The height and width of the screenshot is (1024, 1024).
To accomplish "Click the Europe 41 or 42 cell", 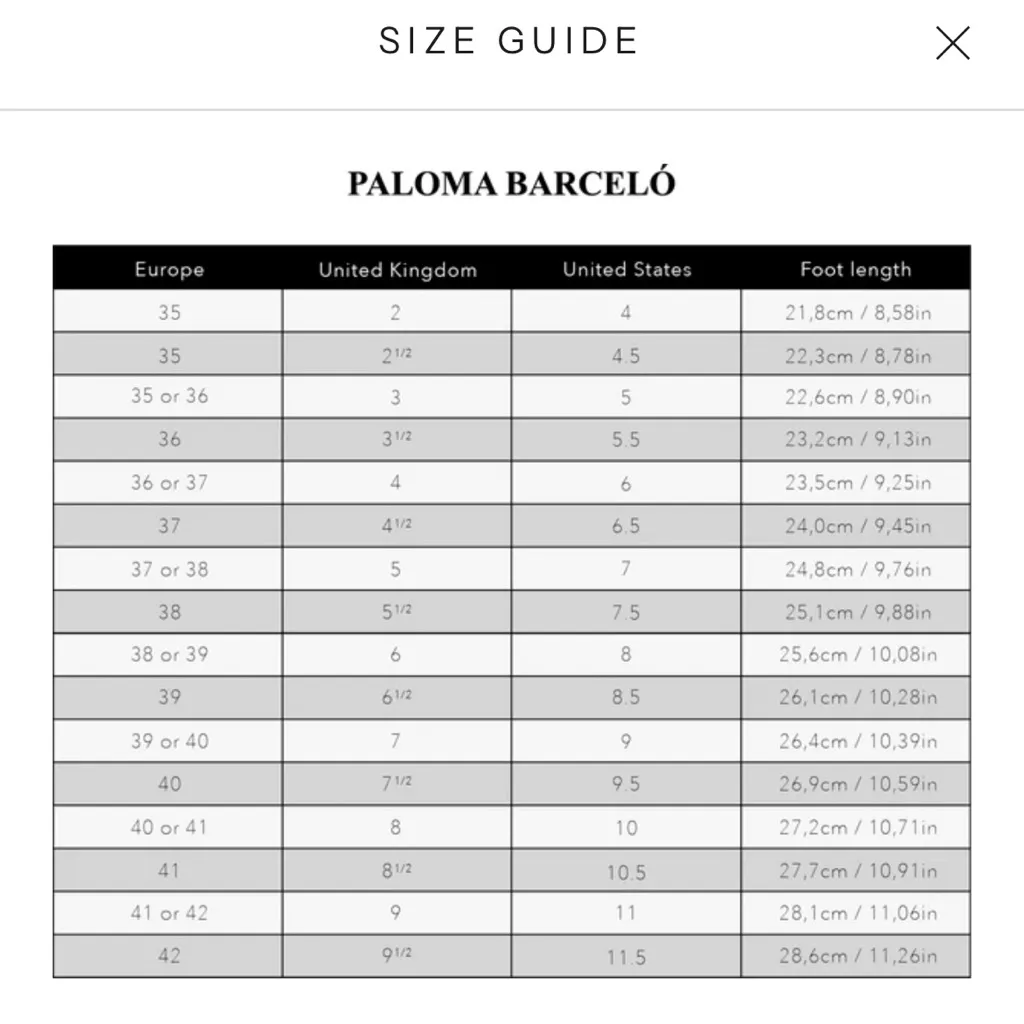I will click(x=169, y=913).
